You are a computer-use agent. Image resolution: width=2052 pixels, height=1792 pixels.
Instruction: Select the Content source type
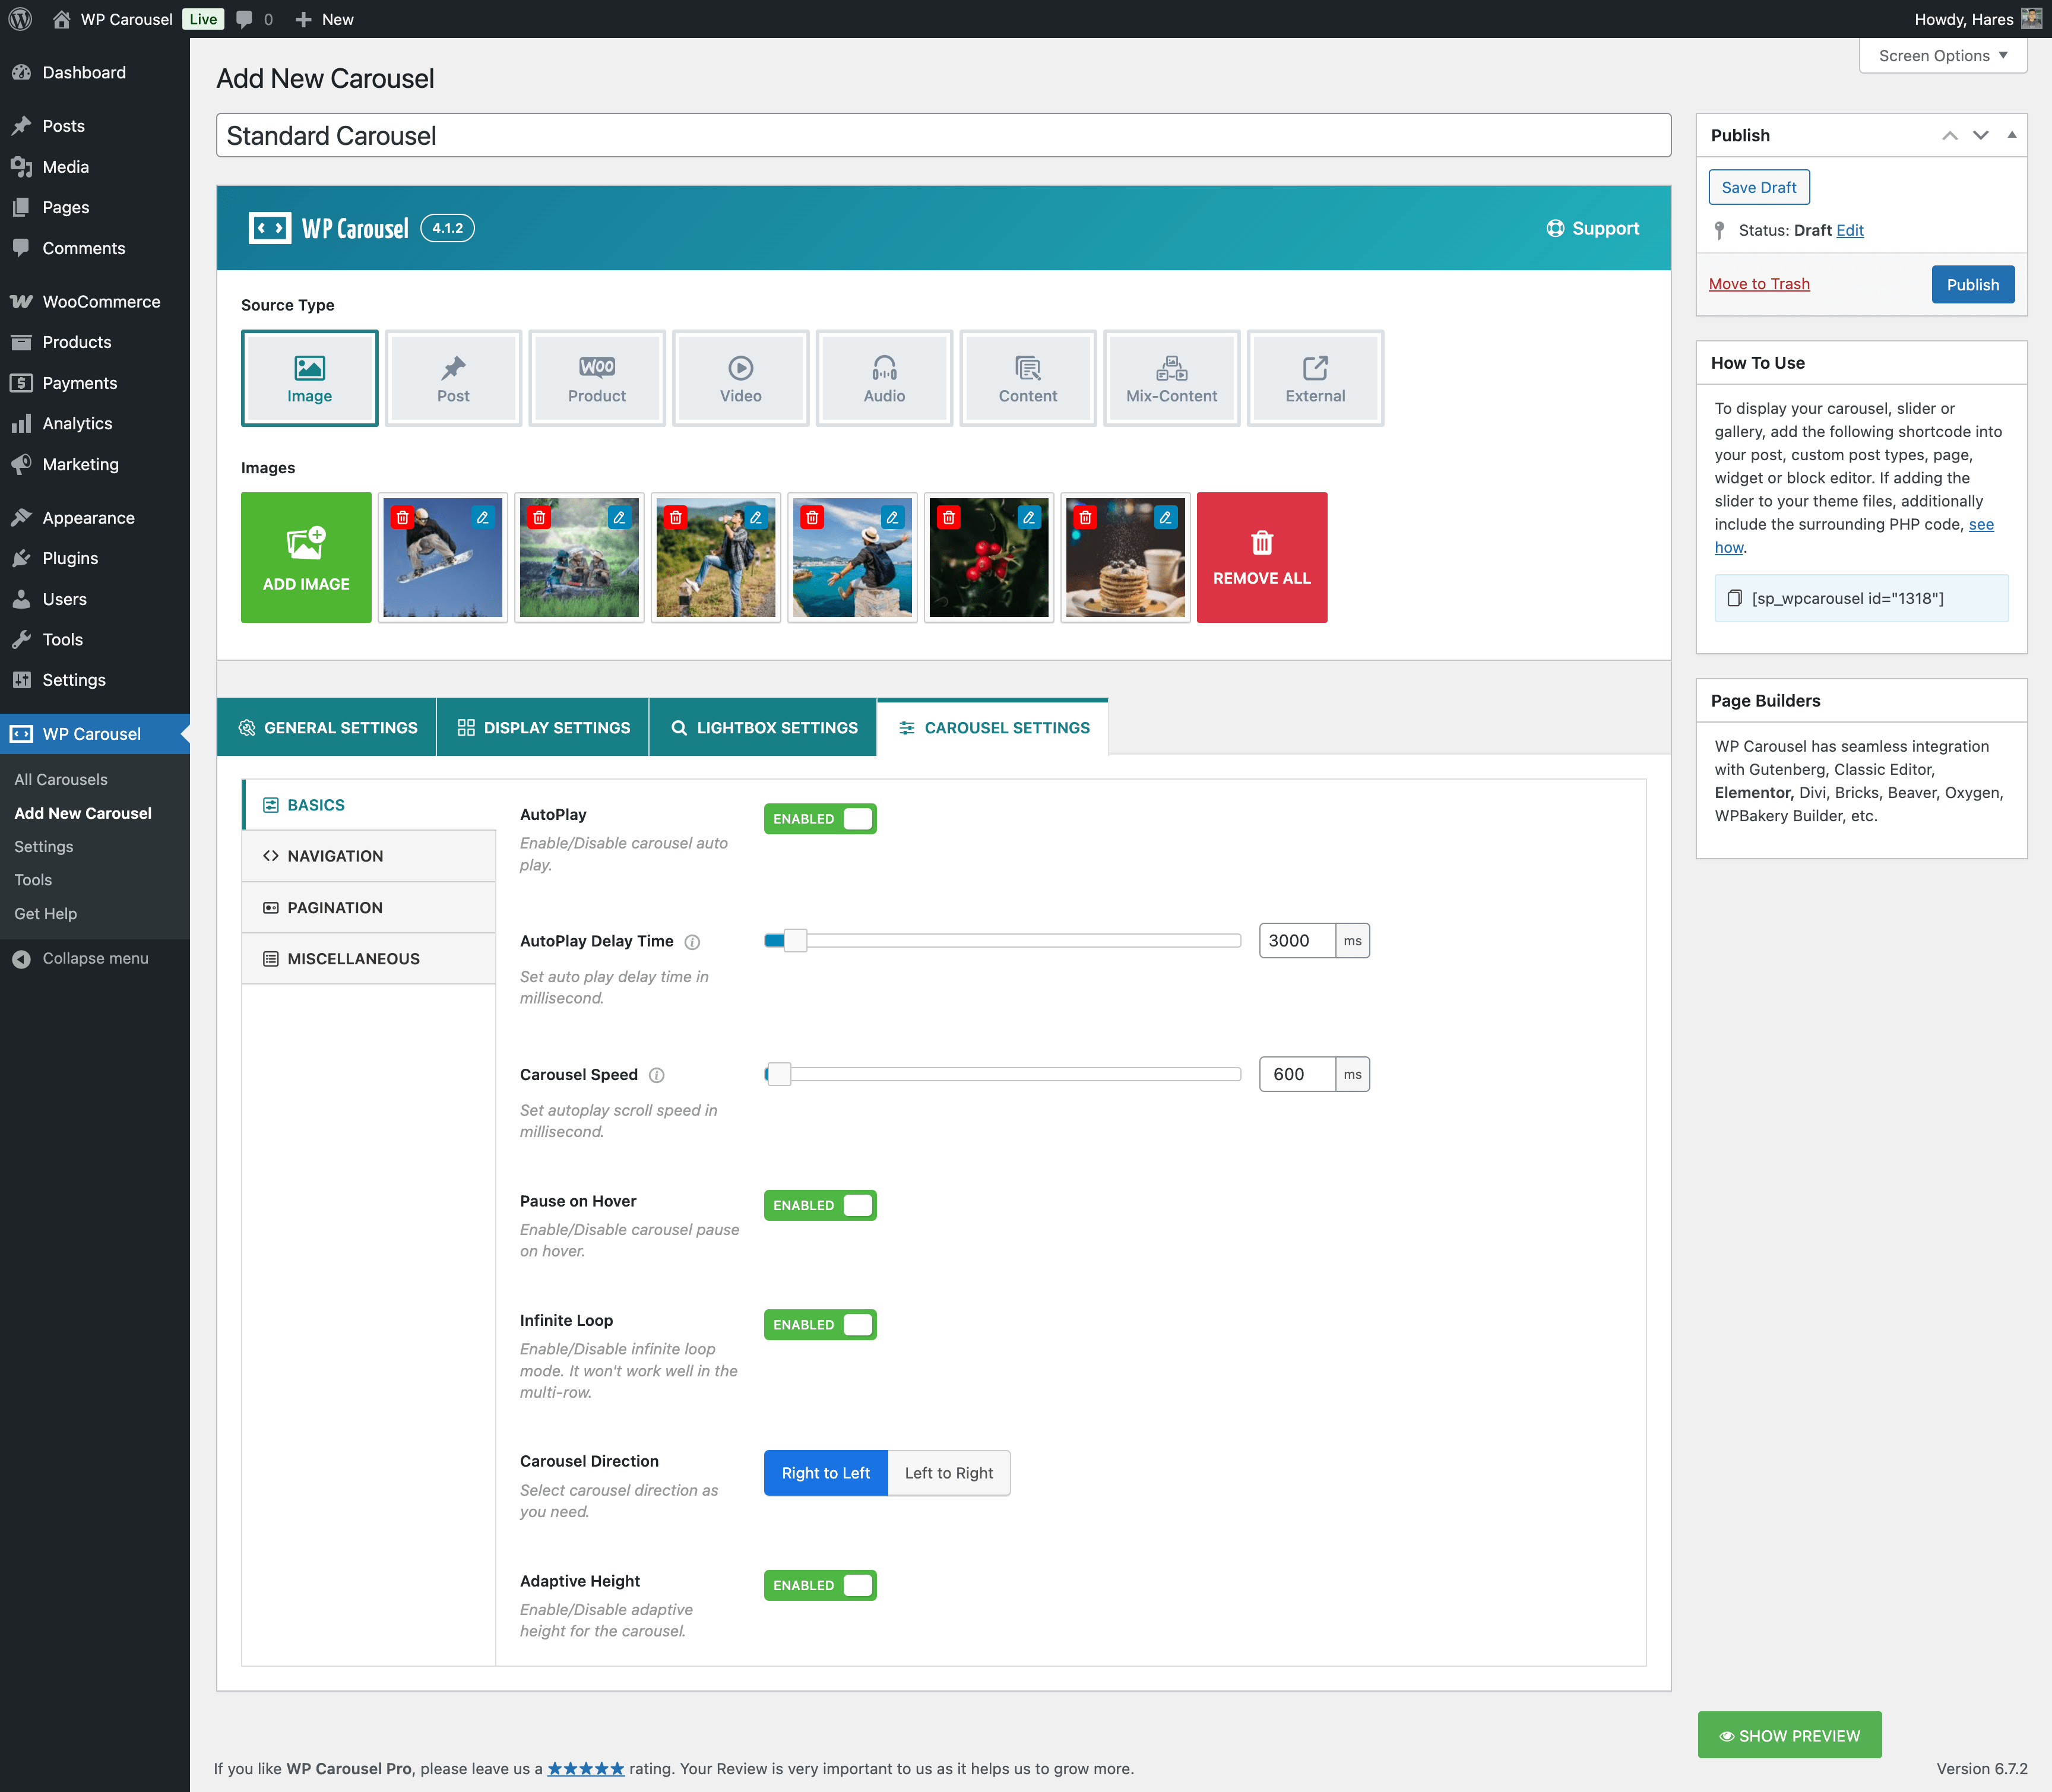point(1028,378)
